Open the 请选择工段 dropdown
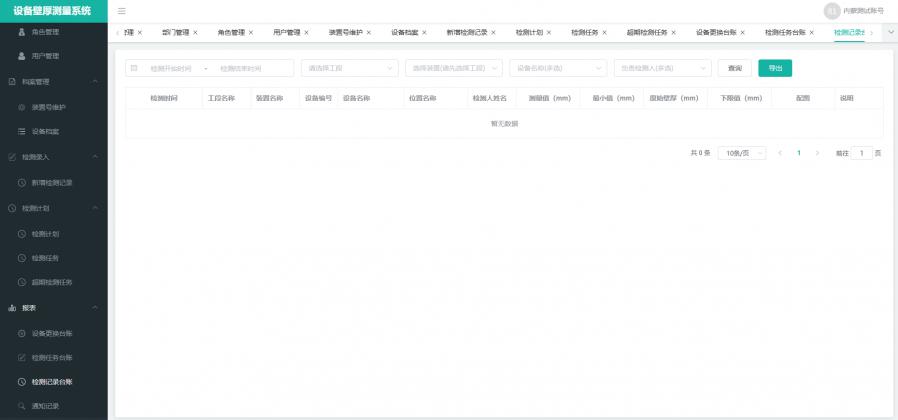Screen dimensions: 898x420 pos(349,68)
